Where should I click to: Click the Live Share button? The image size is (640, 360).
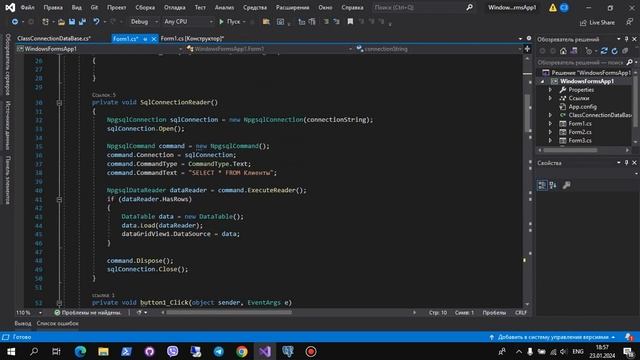click(597, 22)
